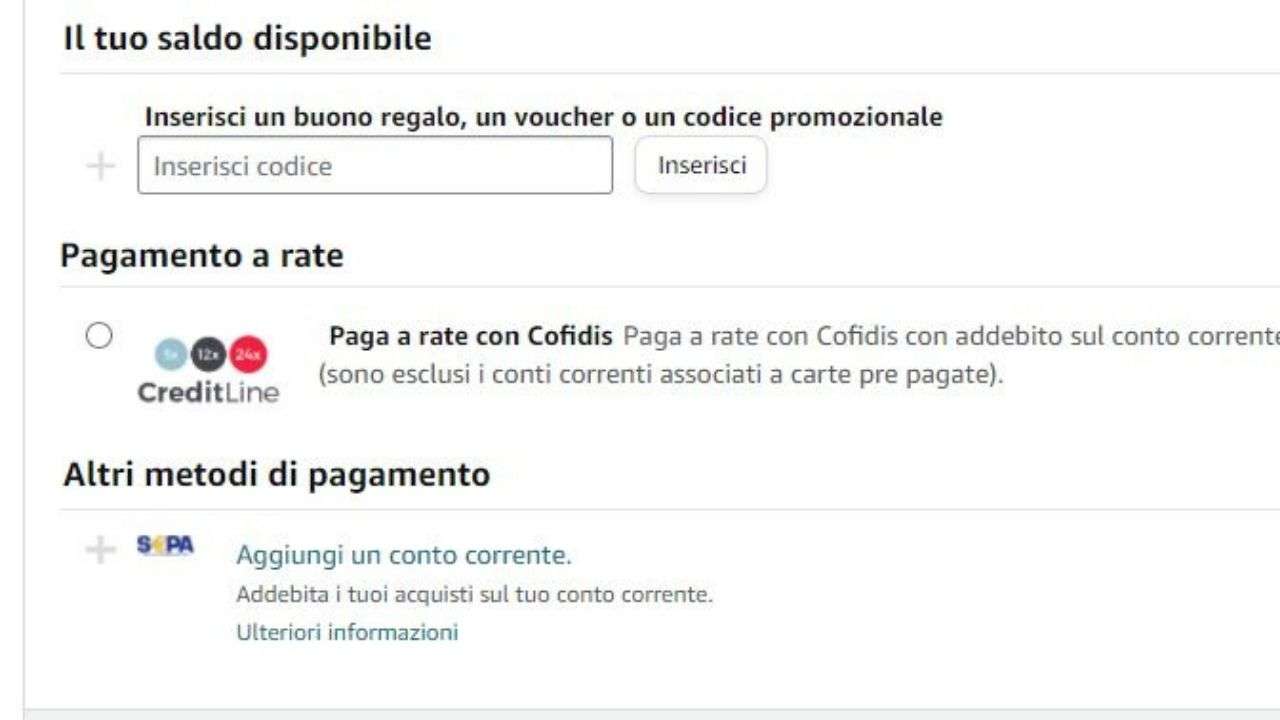Open the "Aggiungi un conto corrente" link
This screenshot has height=720, width=1280.
(x=403, y=555)
